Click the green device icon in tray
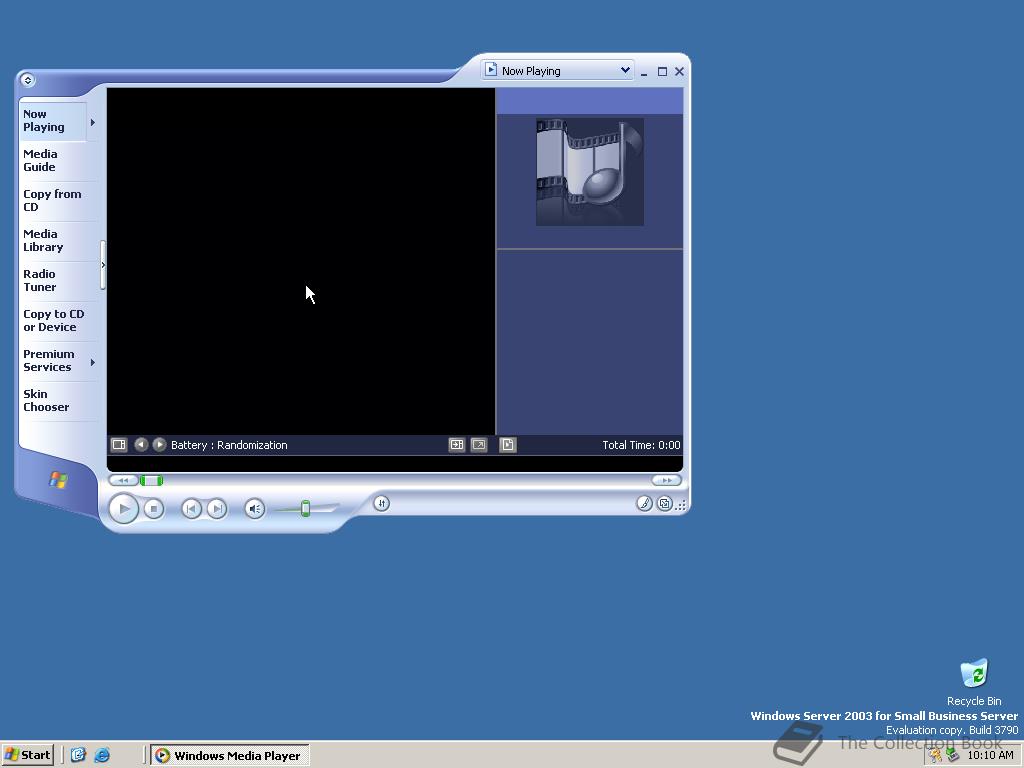The image size is (1024, 768). (x=952, y=756)
